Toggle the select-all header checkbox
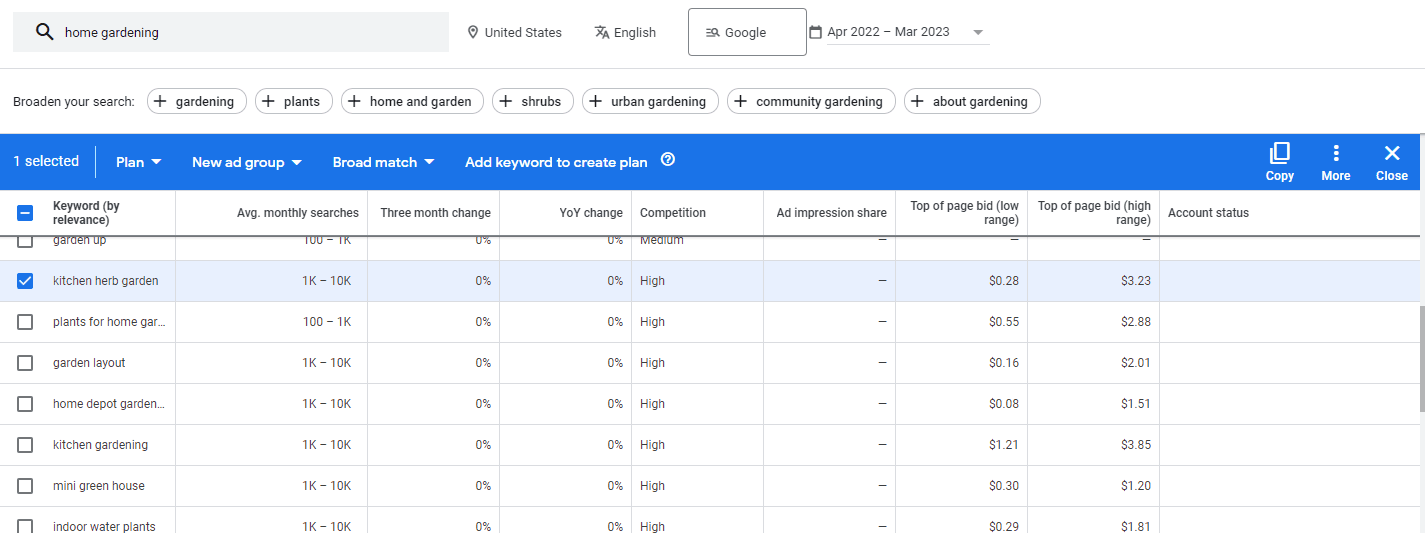This screenshot has width=1425, height=533. [25, 213]
